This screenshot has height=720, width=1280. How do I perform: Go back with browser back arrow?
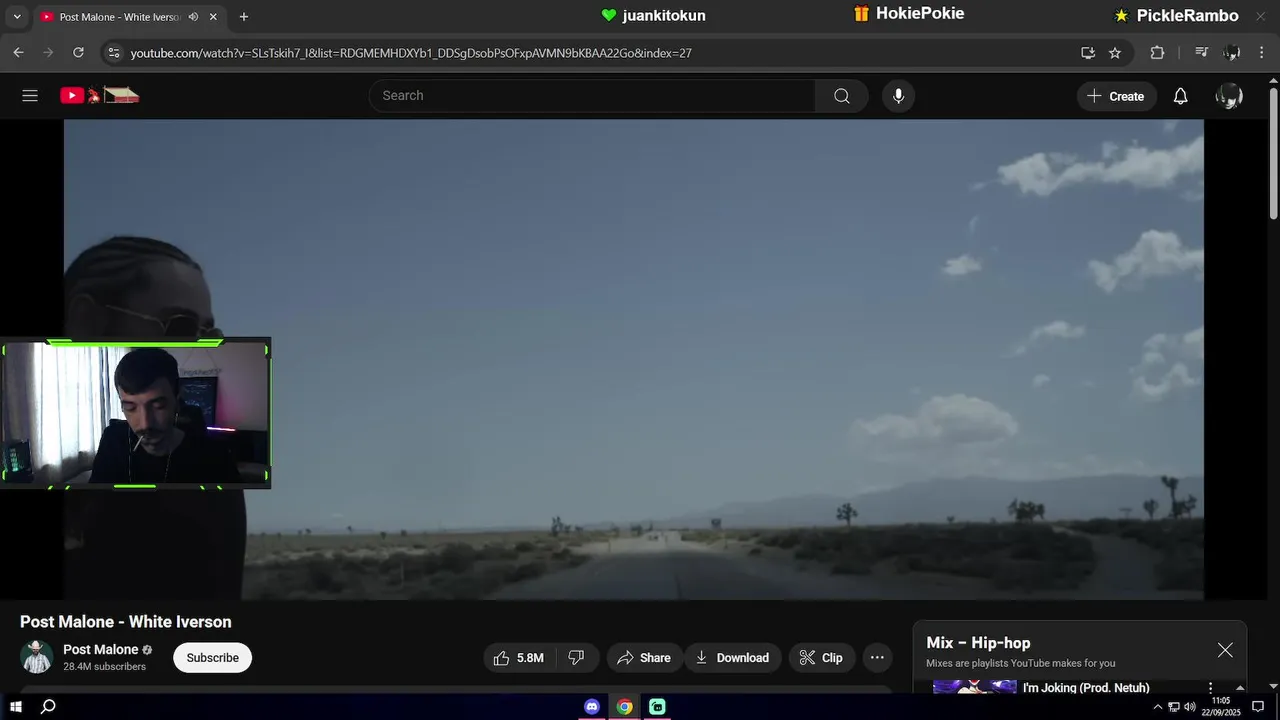(18, 52)
